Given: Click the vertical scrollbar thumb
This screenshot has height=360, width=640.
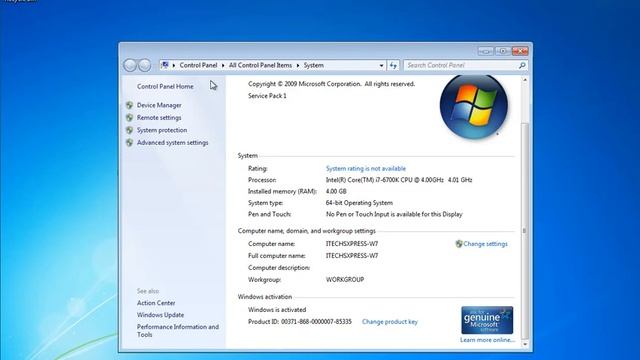Looking at the screenshot, I should [525, 231].
